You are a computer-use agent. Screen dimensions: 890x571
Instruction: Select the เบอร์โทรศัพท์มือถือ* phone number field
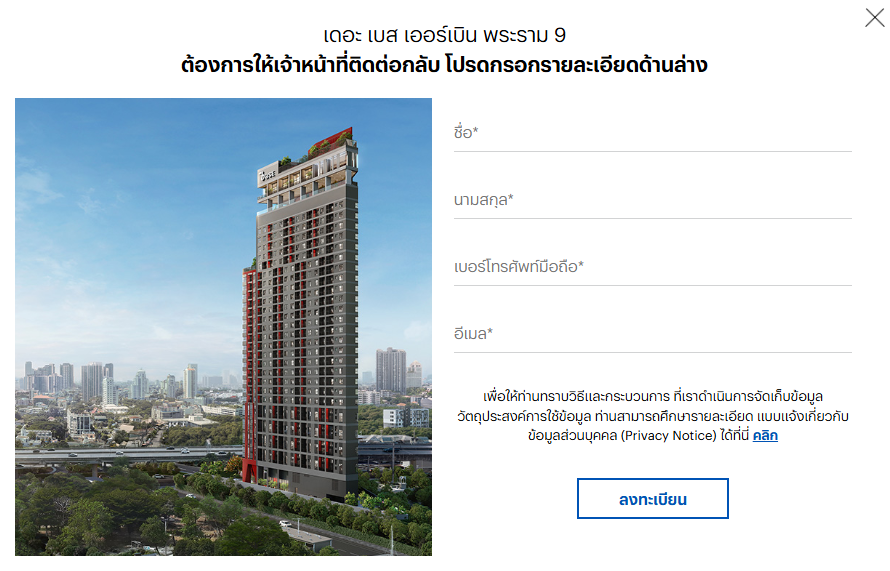(x=652, y=268)
